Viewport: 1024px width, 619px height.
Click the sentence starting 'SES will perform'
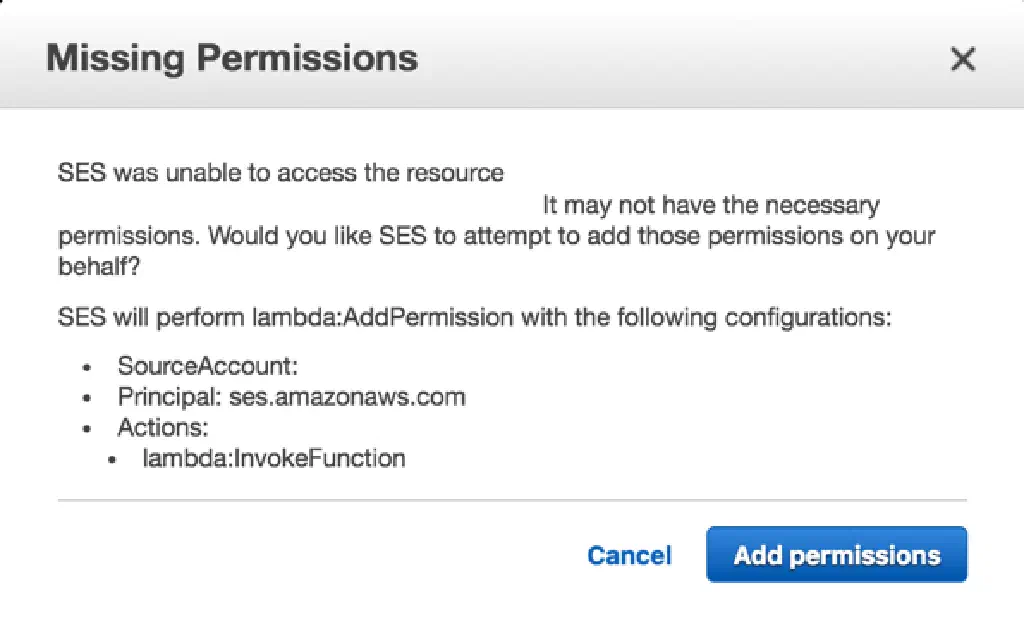click(474, 319)
